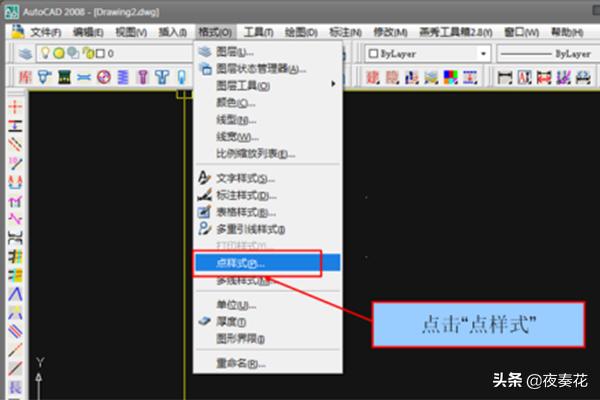Open the 文件(F) menu
600x400 pixels.
click(x=46, y=32)
